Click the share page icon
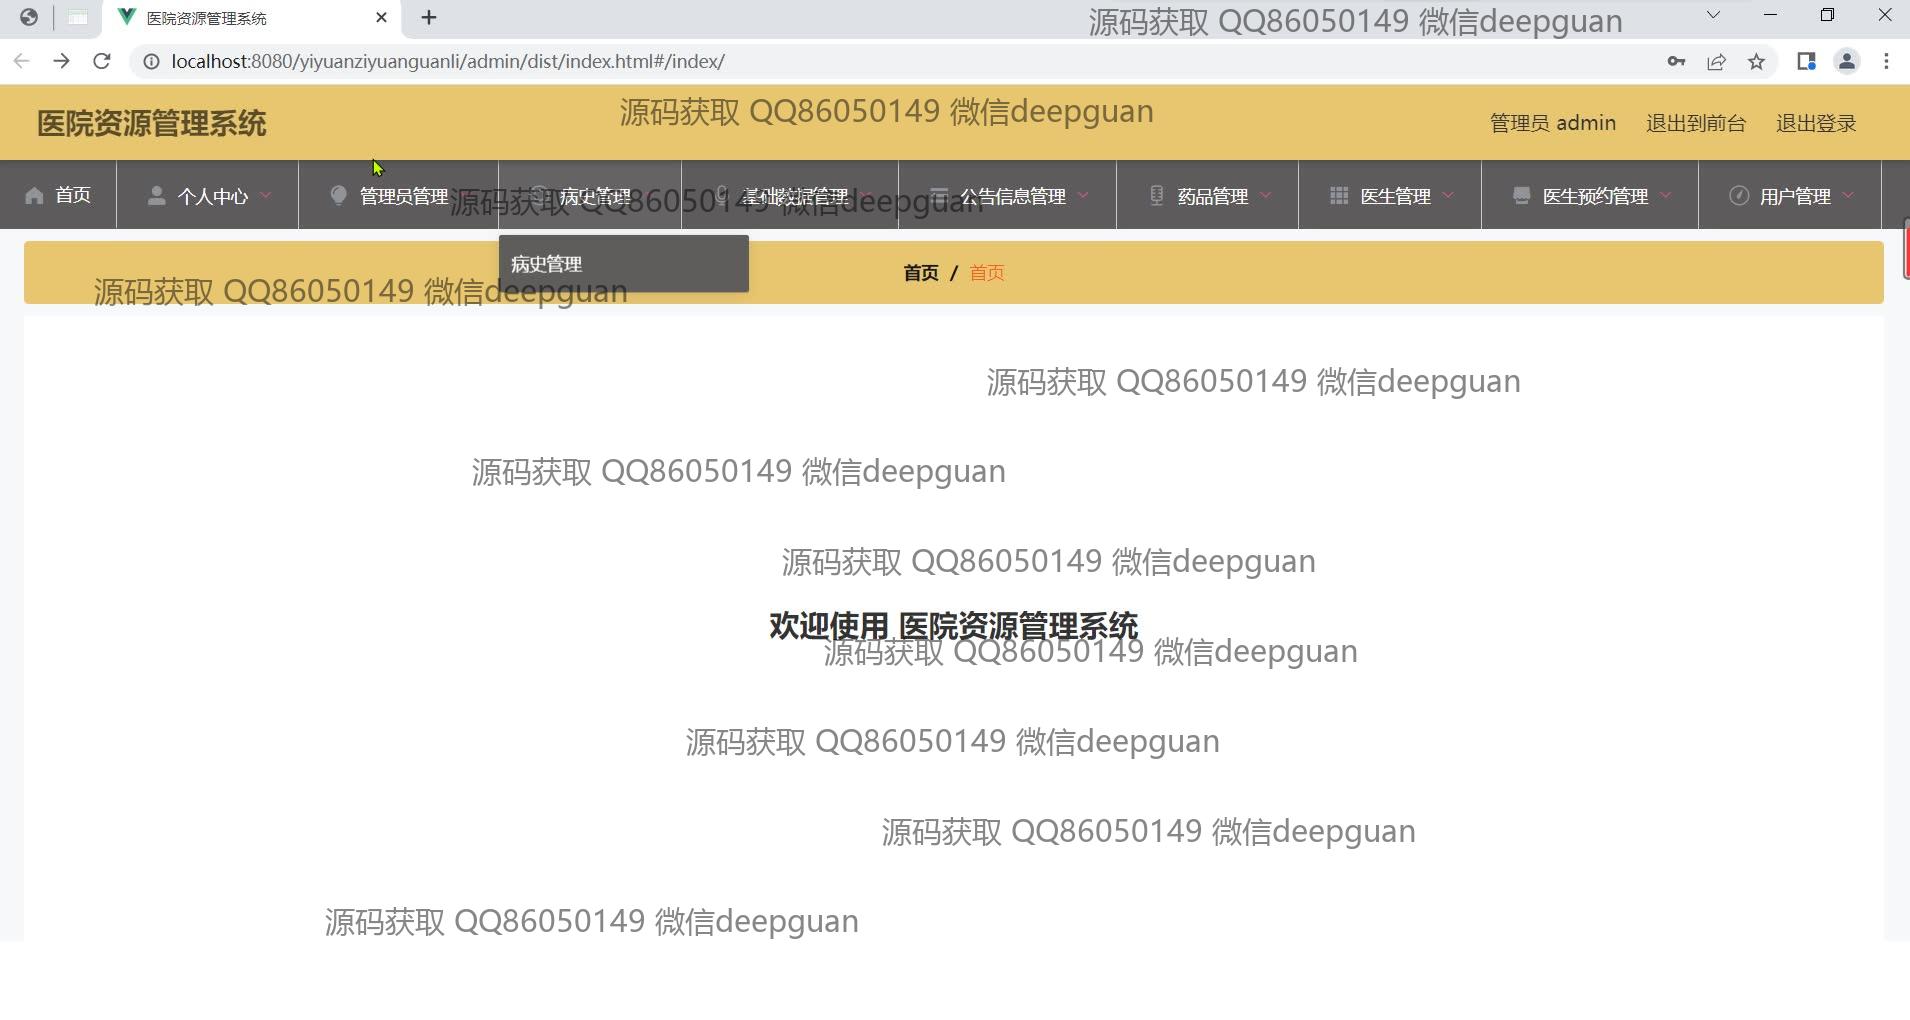Image resolution: width=1910 pixels, height=1020 pixels. tap(1716, 62)
